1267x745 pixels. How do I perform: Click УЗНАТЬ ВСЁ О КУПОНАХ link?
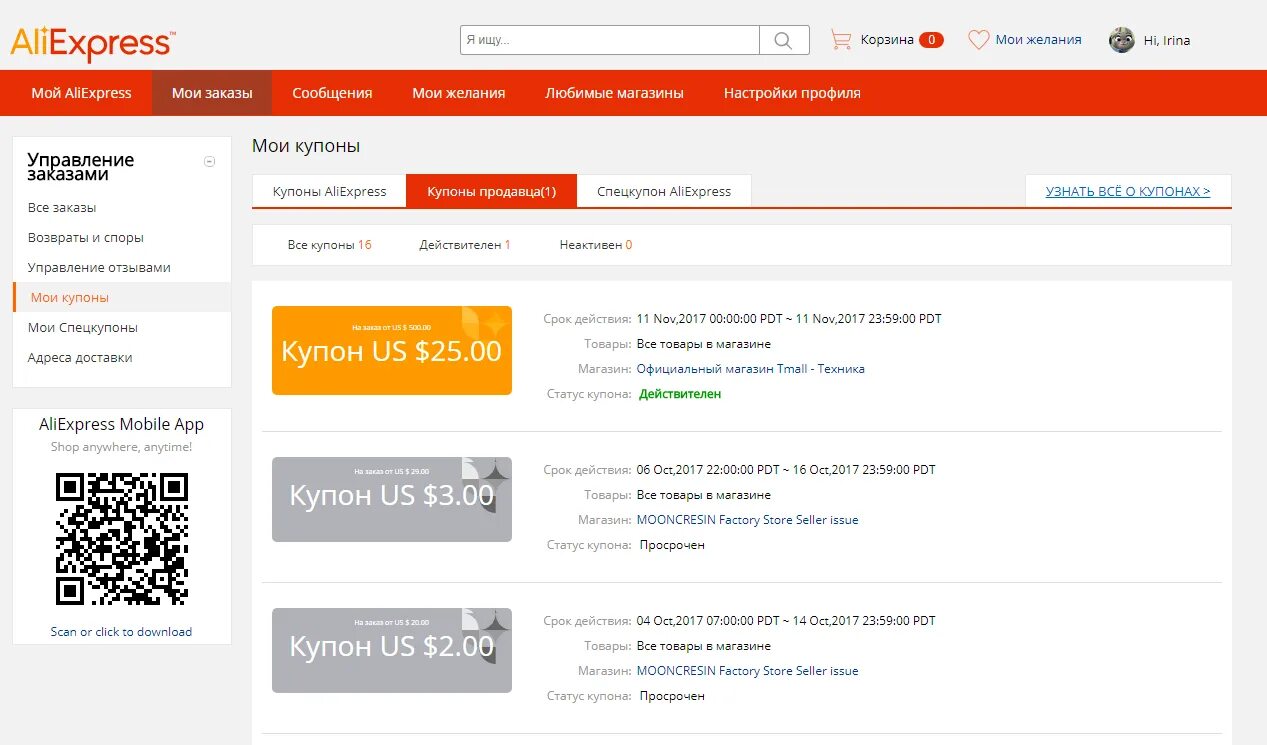(1128, 191)
